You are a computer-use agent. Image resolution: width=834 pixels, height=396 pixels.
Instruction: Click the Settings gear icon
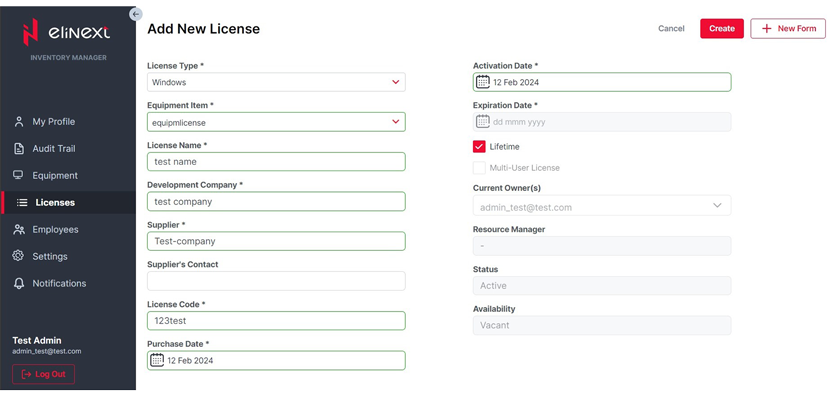point(19,256)
